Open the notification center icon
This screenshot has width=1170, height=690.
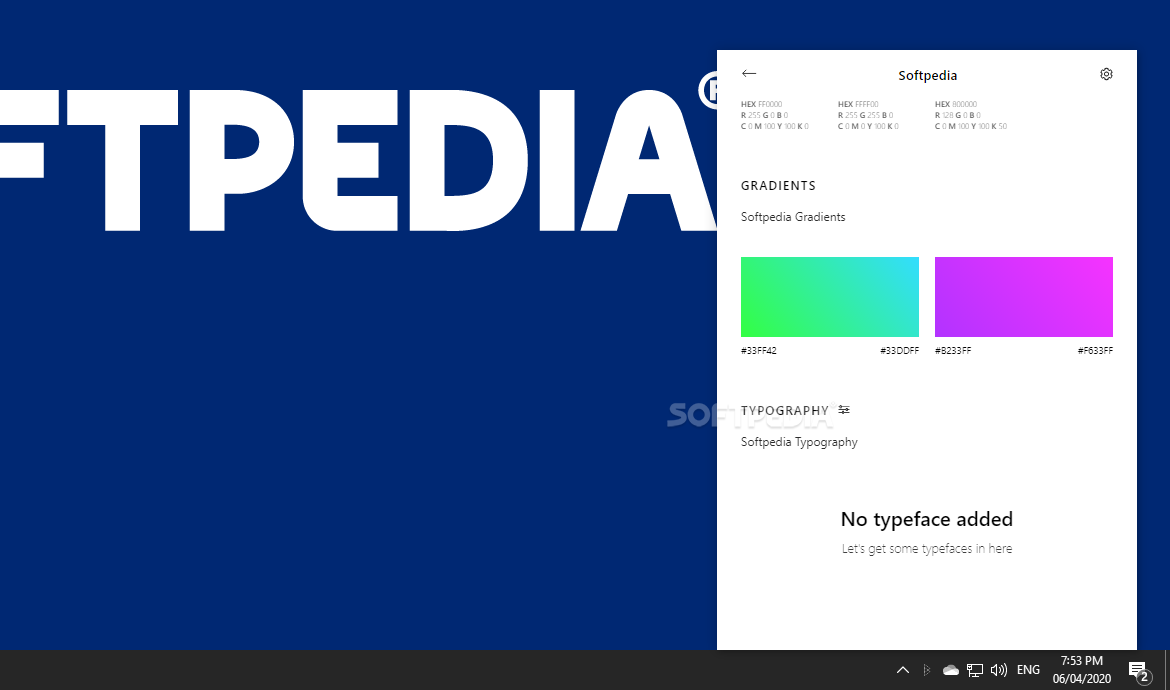[x=1139, y=671]
